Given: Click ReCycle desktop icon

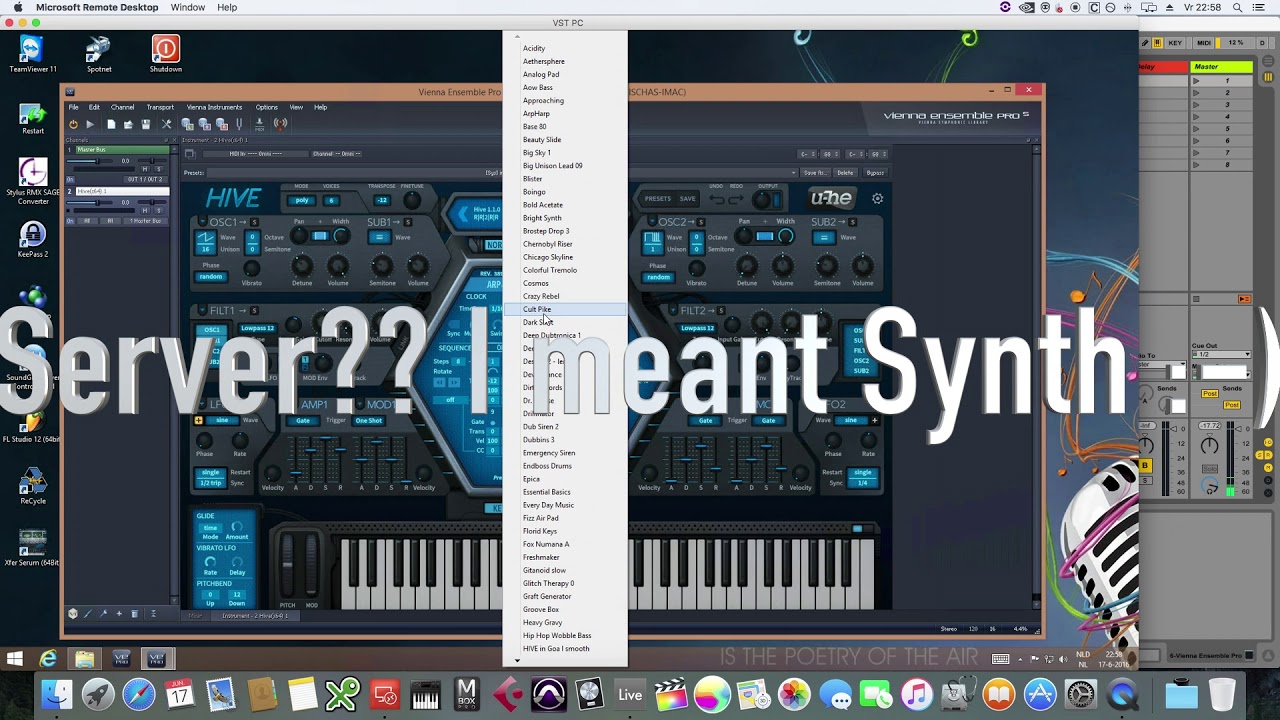Looking at the screenshot, I should point(33,487).
